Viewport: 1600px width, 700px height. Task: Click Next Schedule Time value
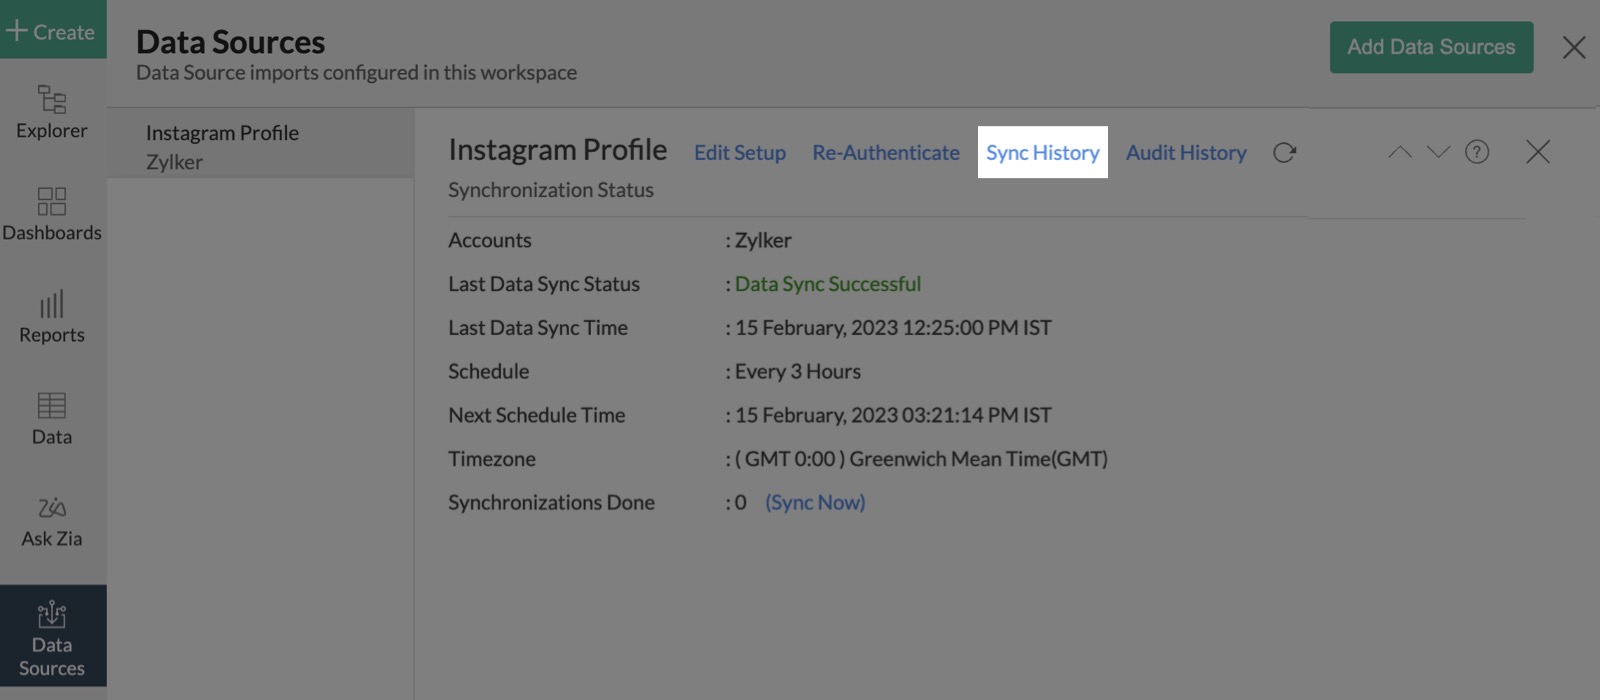893,415
